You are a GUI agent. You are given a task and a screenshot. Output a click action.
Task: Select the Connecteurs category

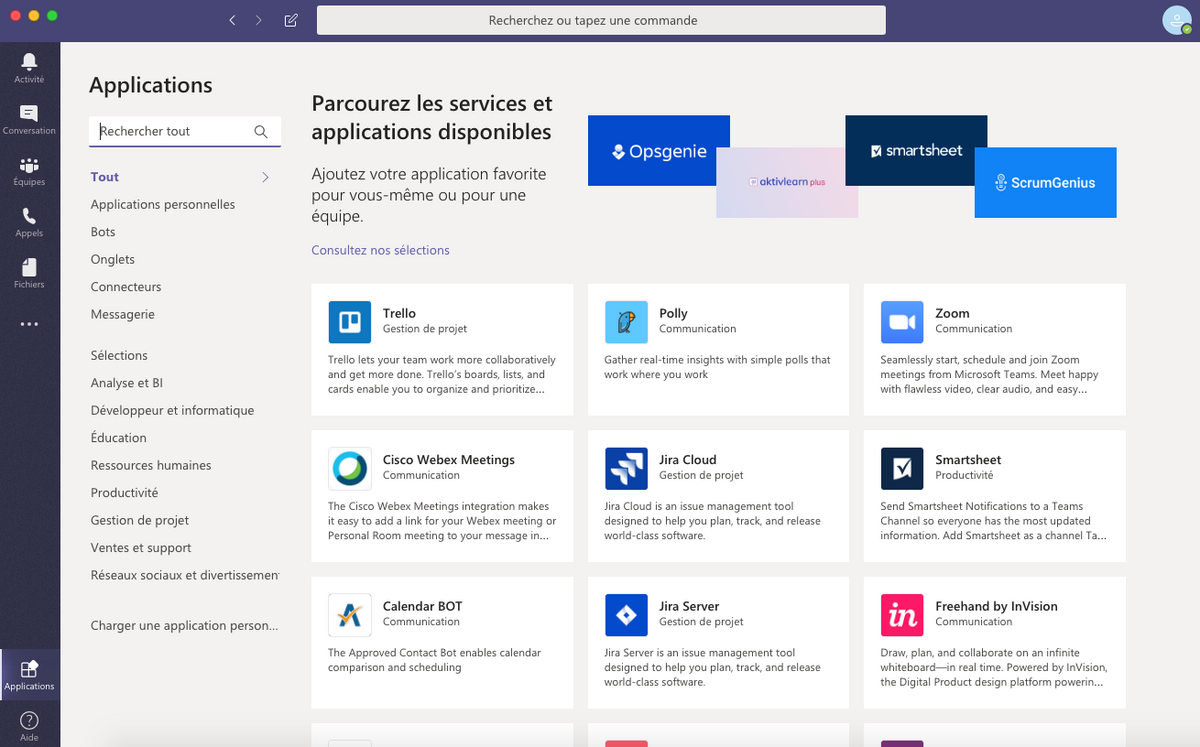(x=126, y=287)
